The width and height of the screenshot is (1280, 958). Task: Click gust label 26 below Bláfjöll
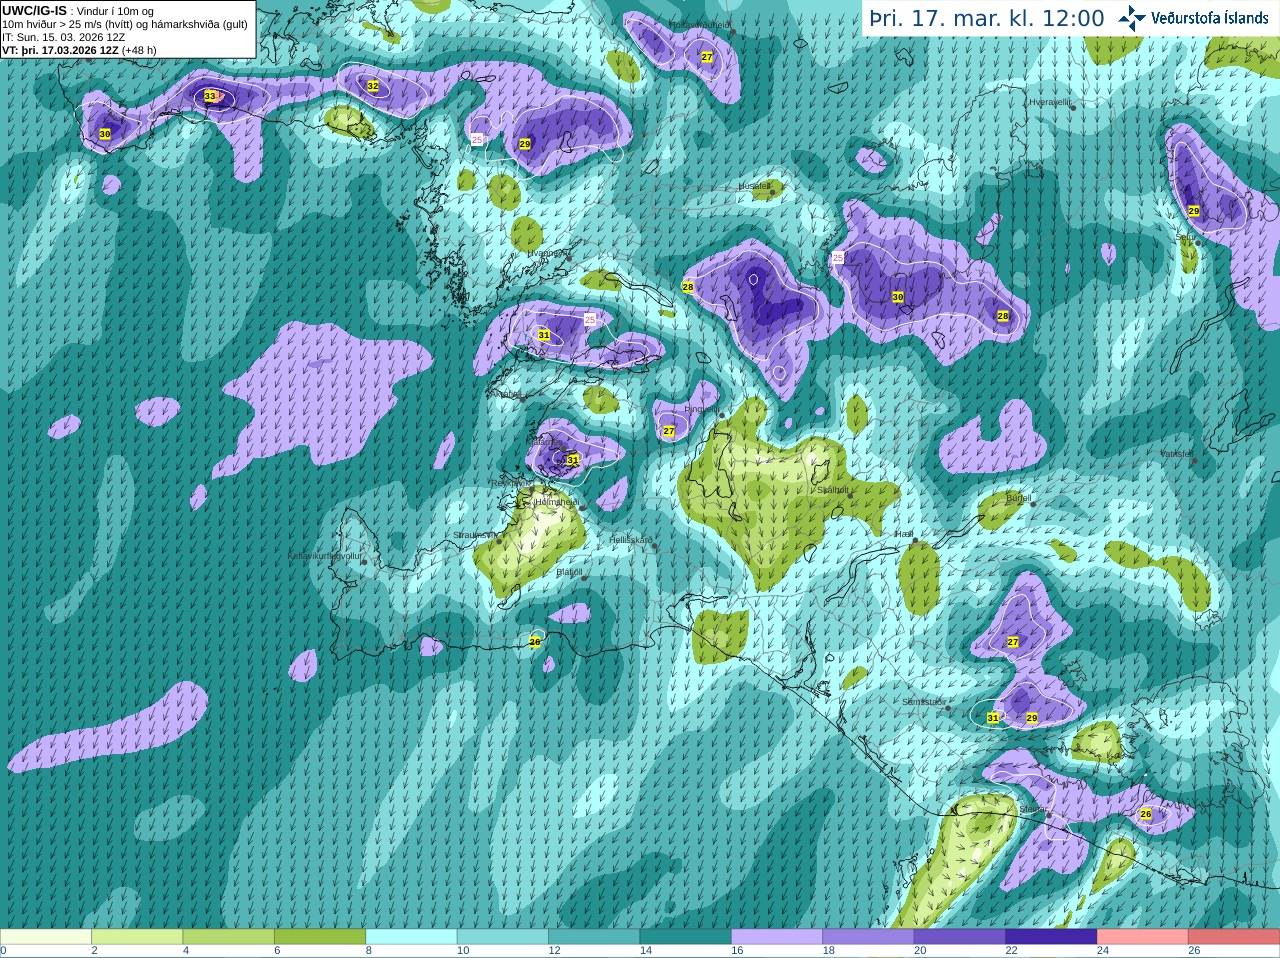(535, 642)
